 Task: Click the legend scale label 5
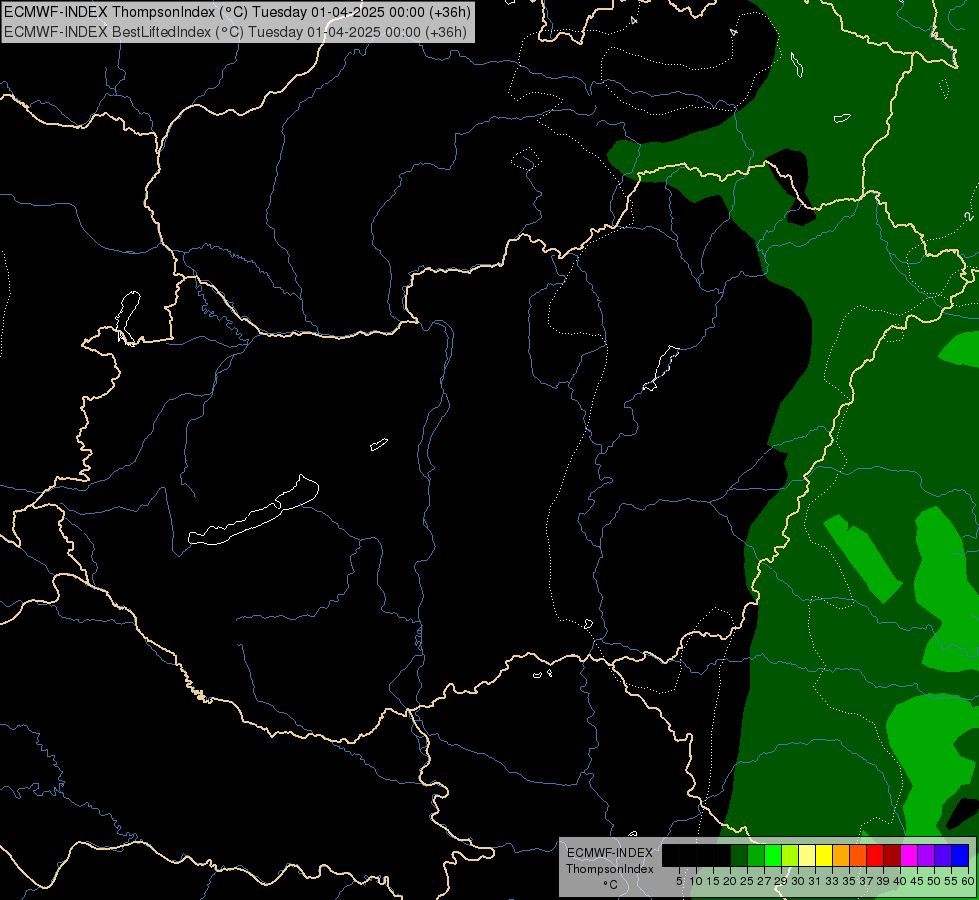679,881
